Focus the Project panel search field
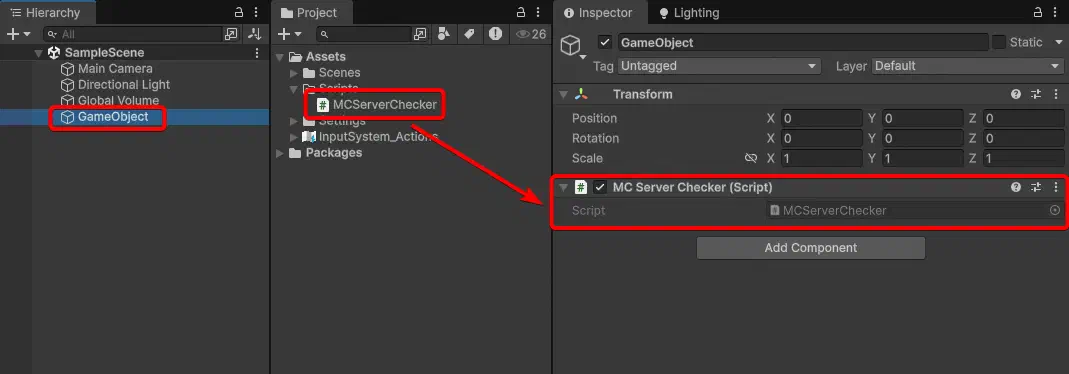This screenshot has height=374, width=1069. coord(364,34)
